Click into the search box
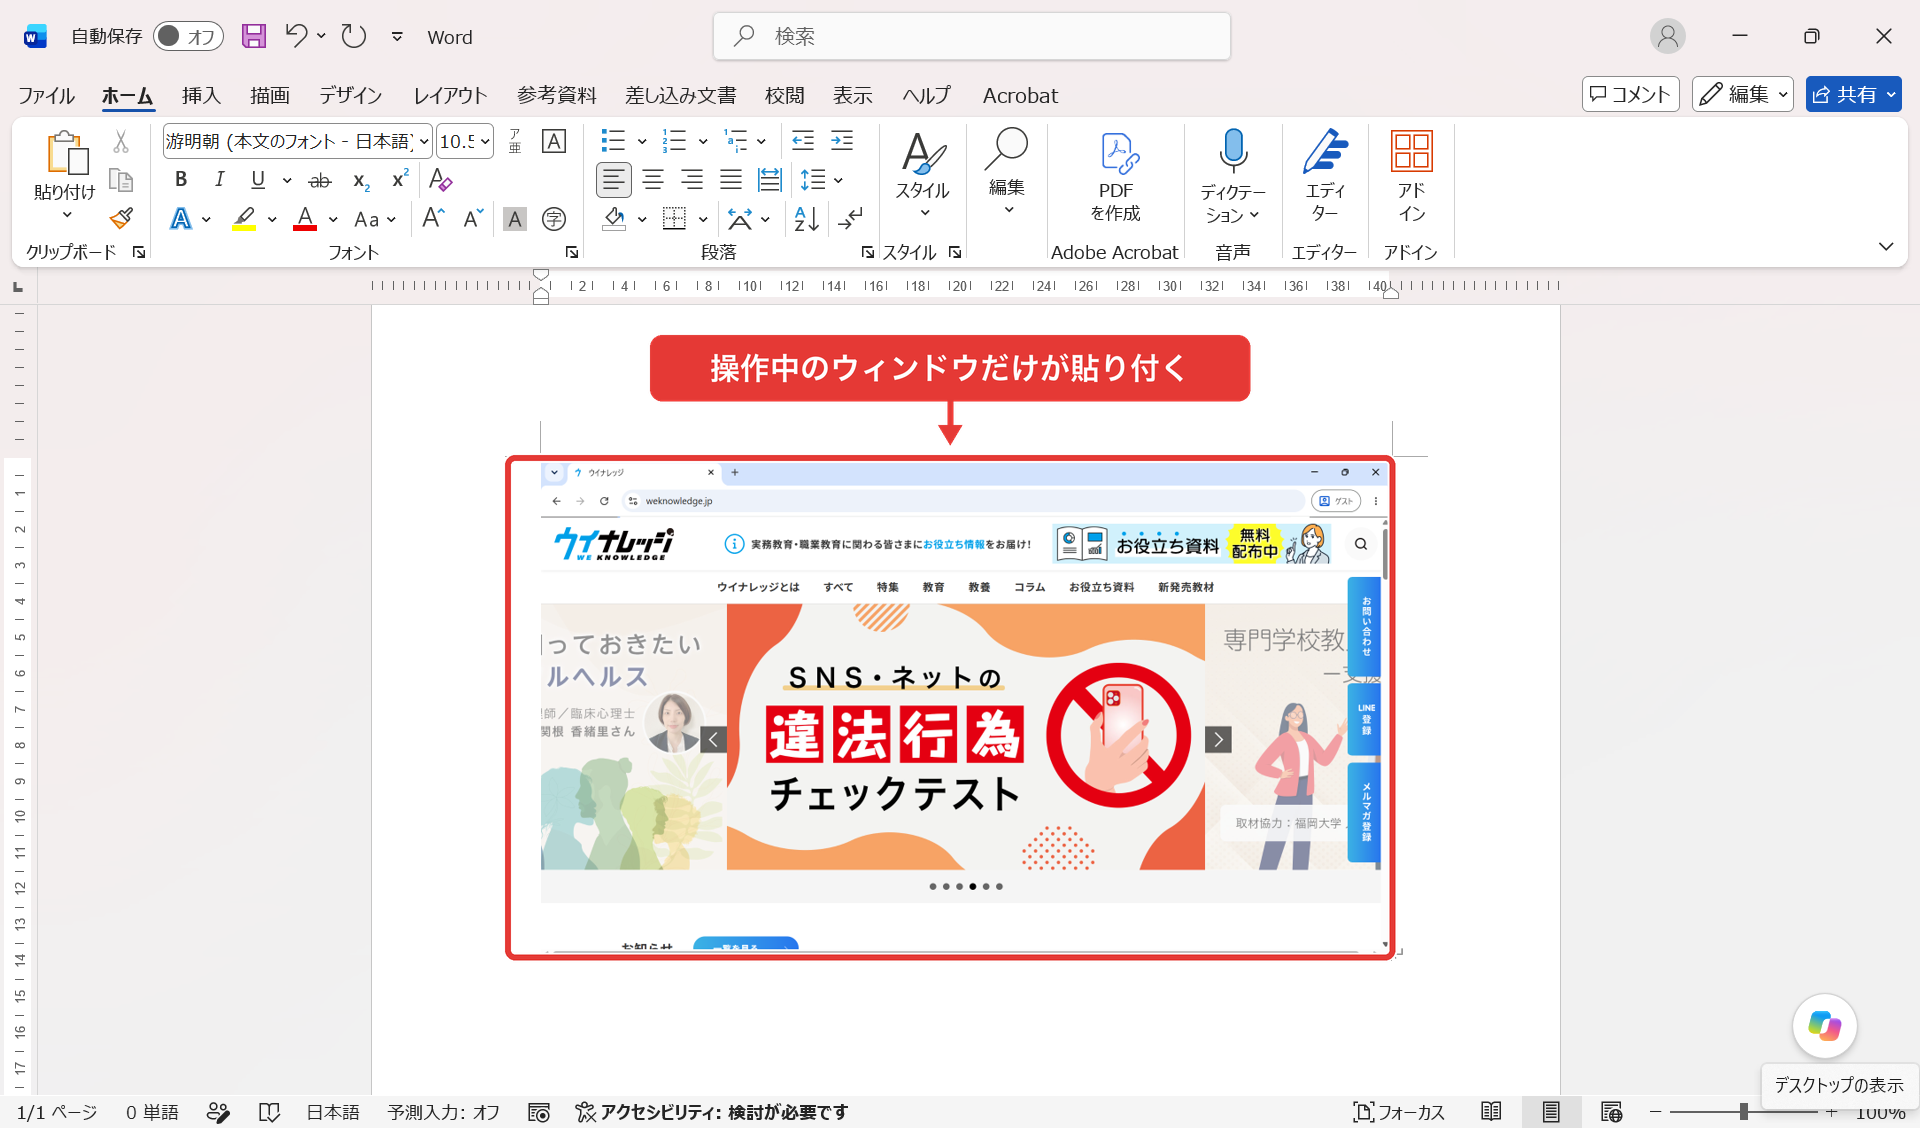The height and width of the screenshot is (1128, 1920). coord(971,36)
